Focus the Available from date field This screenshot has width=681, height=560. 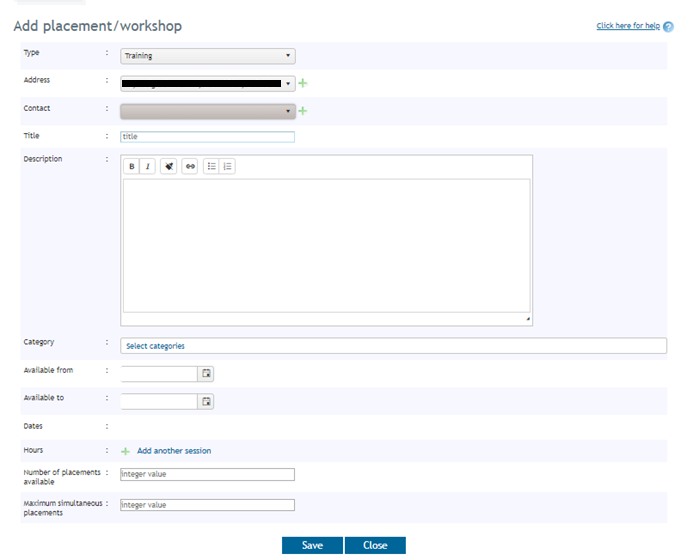pyautogui.click(x=159, y=374)
